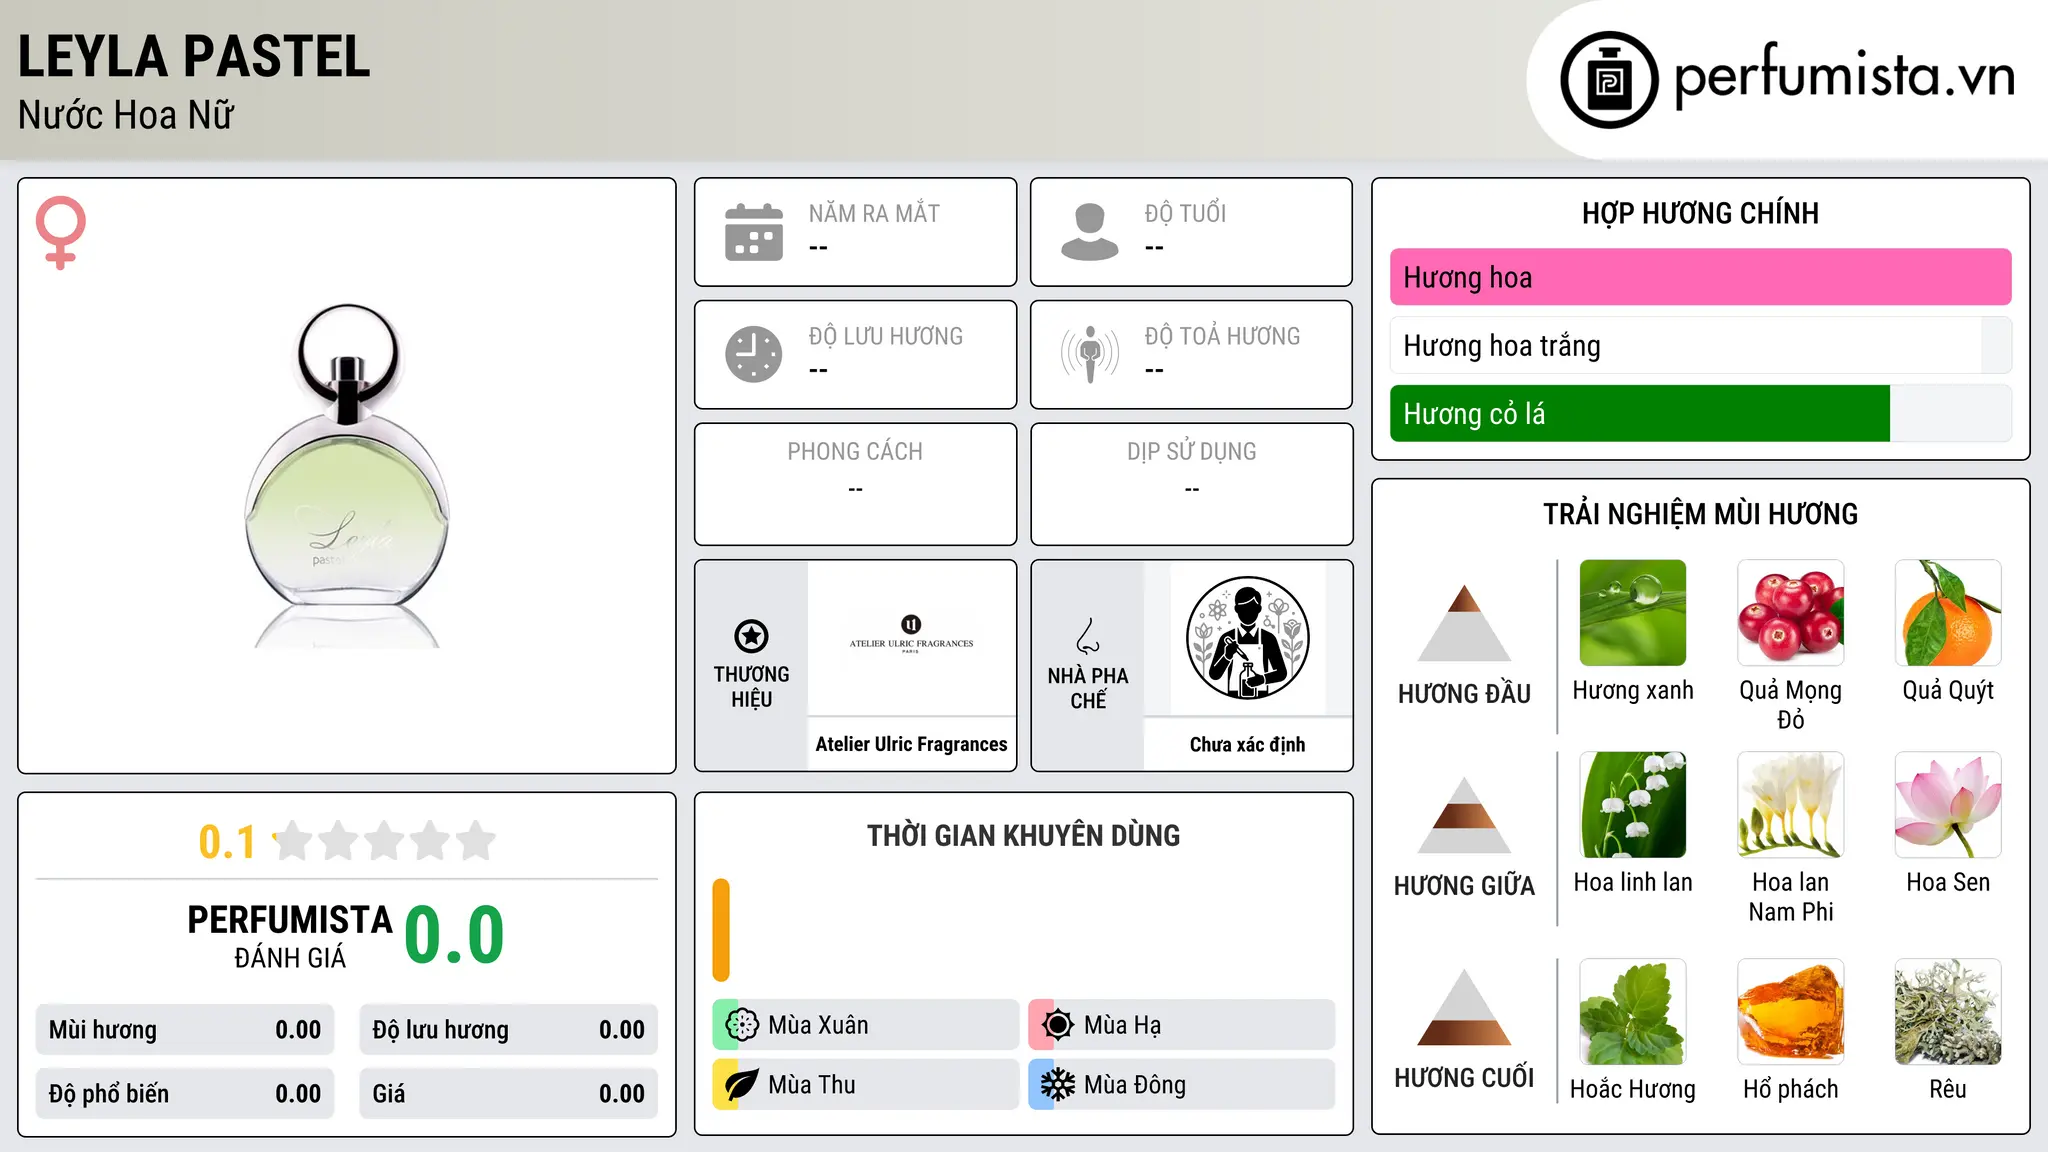Click the pyramid icon above Hương cuối
The width and height of the screenshot is (2048, 1152).
[x=1464, y=1007]
